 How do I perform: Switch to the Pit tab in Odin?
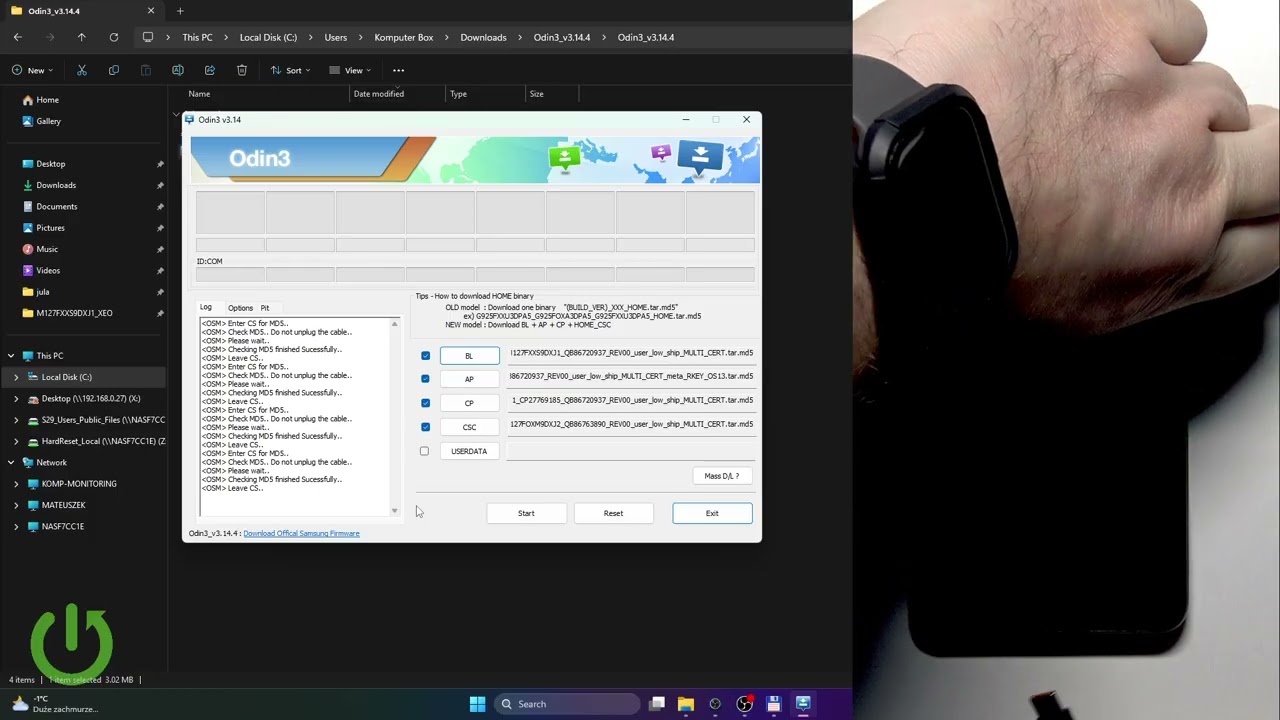265,308
